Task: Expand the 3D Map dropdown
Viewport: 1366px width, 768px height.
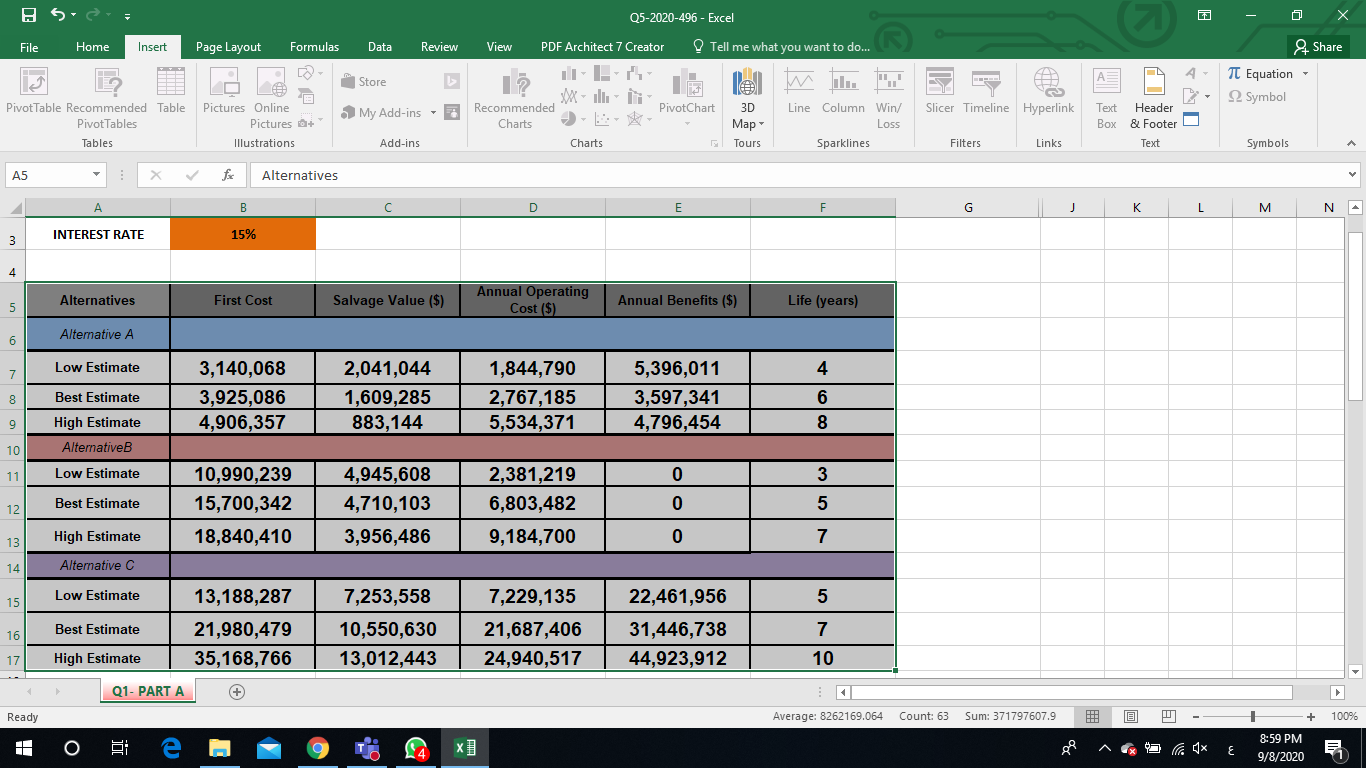Action: point(761,124)
